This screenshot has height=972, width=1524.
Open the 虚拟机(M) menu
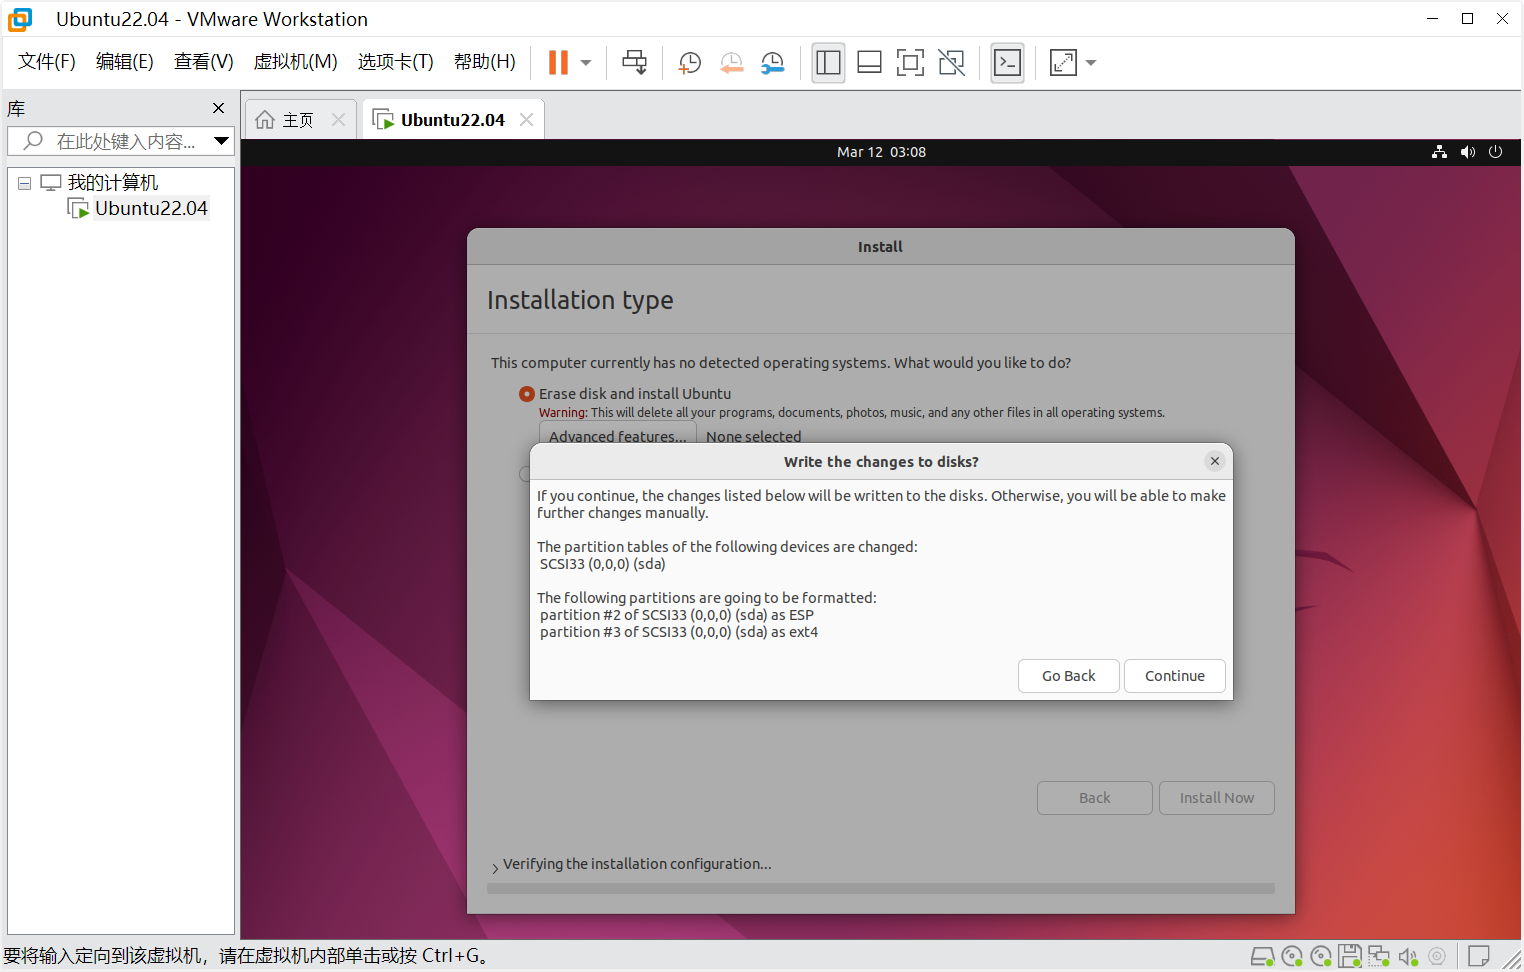click(x=295, y=62)
